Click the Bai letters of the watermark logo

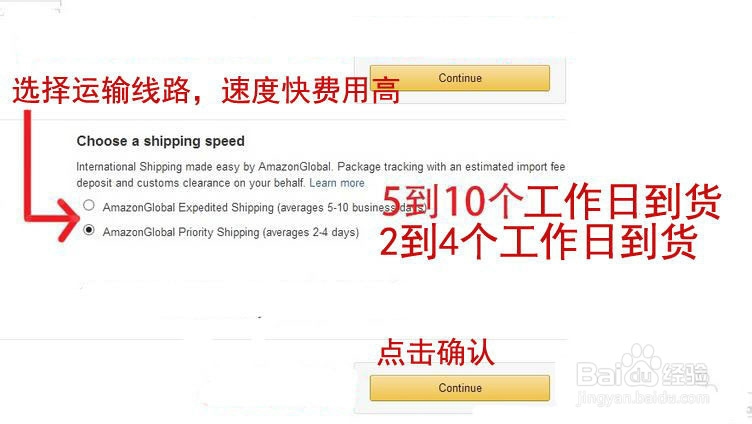pos(597,375)
